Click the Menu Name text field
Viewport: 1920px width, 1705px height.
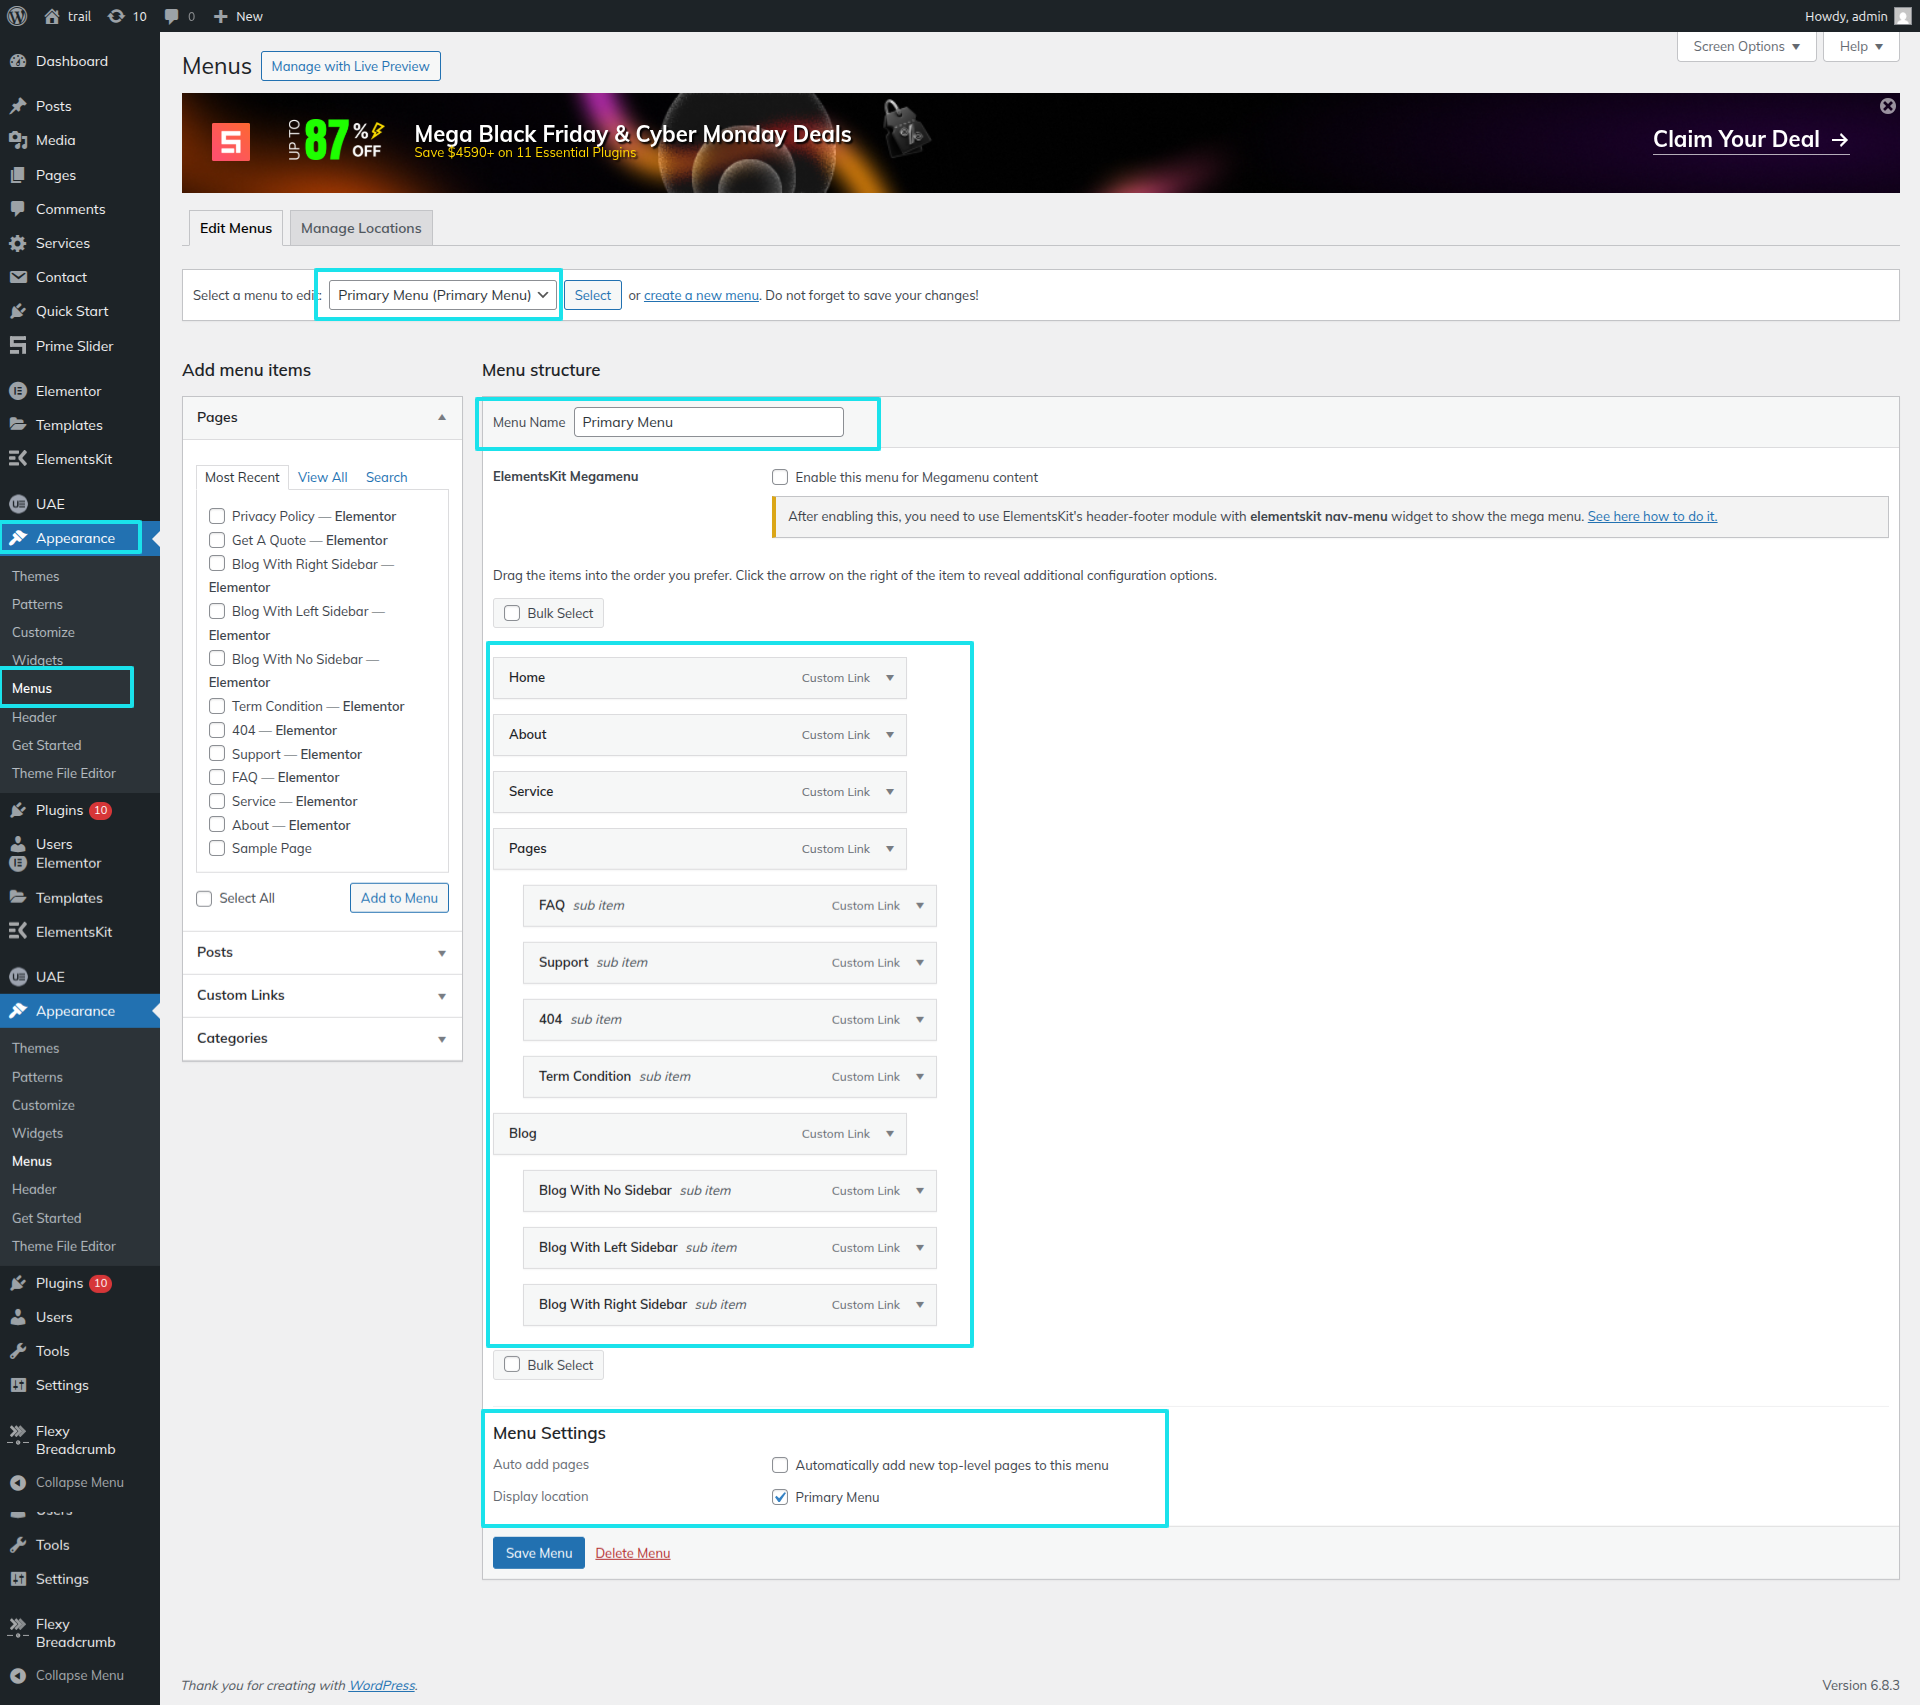tap(708, 422)
